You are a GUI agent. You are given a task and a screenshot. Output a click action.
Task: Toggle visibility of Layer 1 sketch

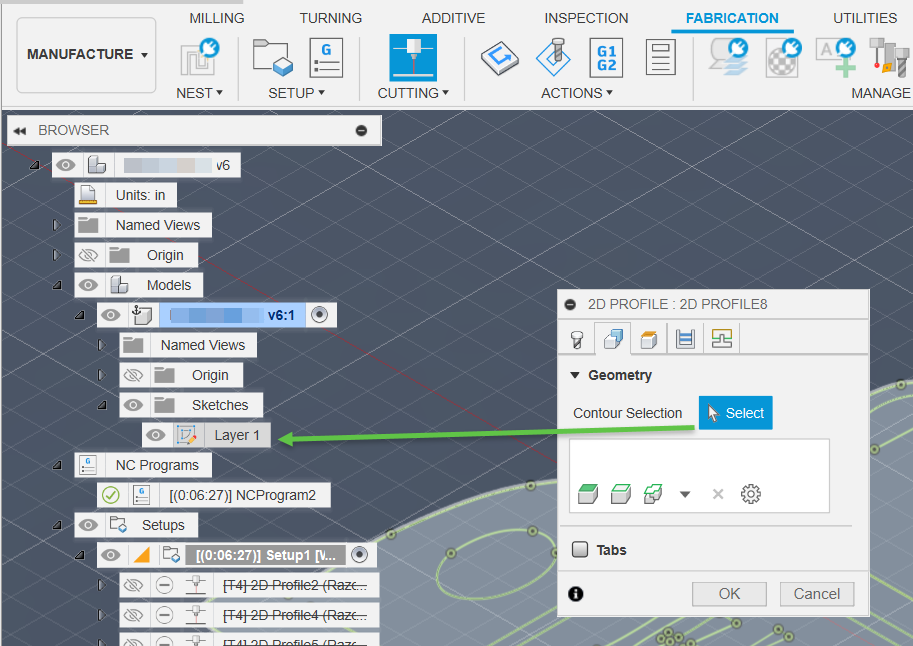(x=155, y=435)
